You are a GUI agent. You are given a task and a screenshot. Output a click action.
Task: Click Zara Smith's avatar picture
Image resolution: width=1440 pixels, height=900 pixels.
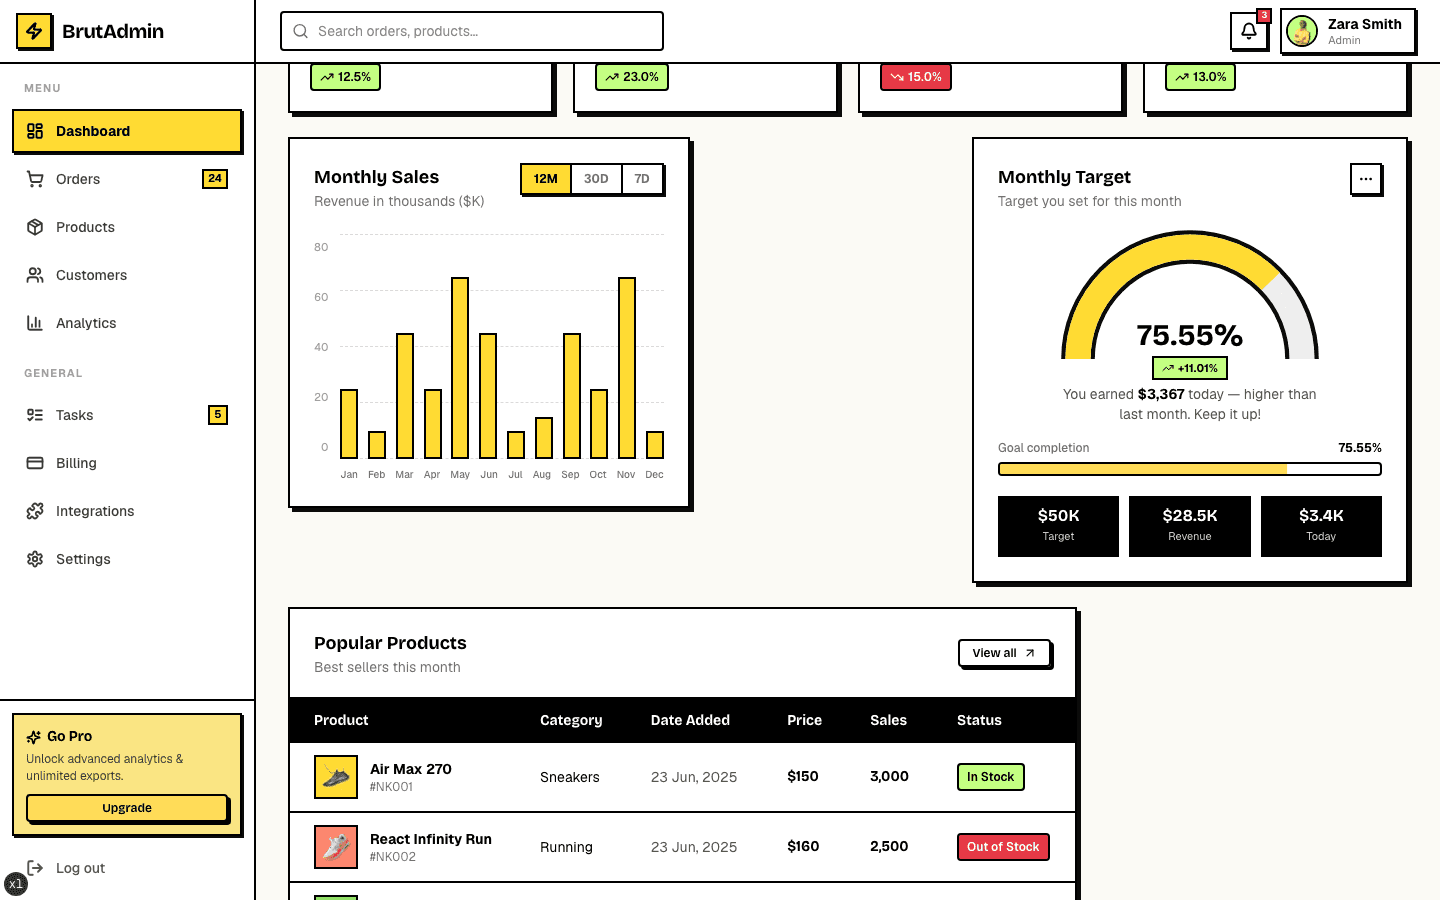1302,31
